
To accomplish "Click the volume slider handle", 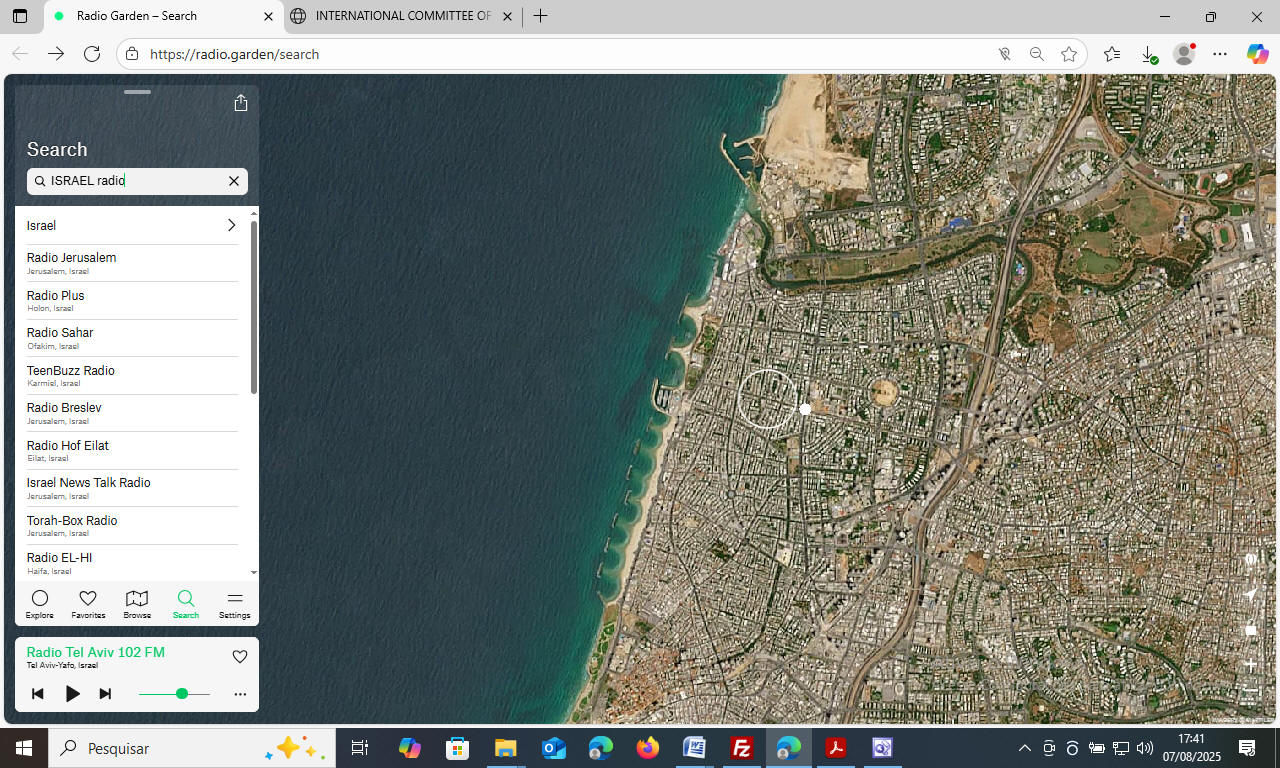I will click(182, 693).
